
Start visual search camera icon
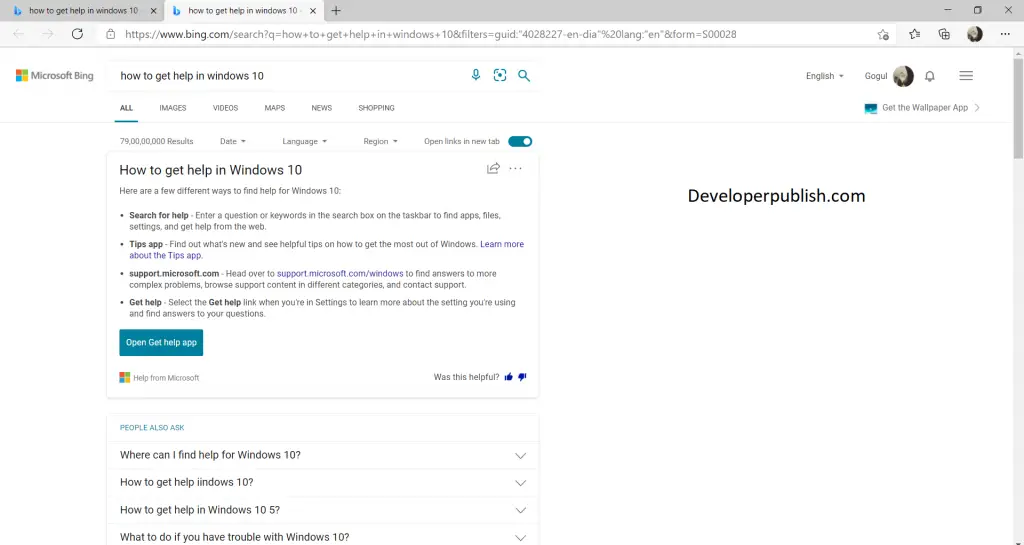coord(500,75)
